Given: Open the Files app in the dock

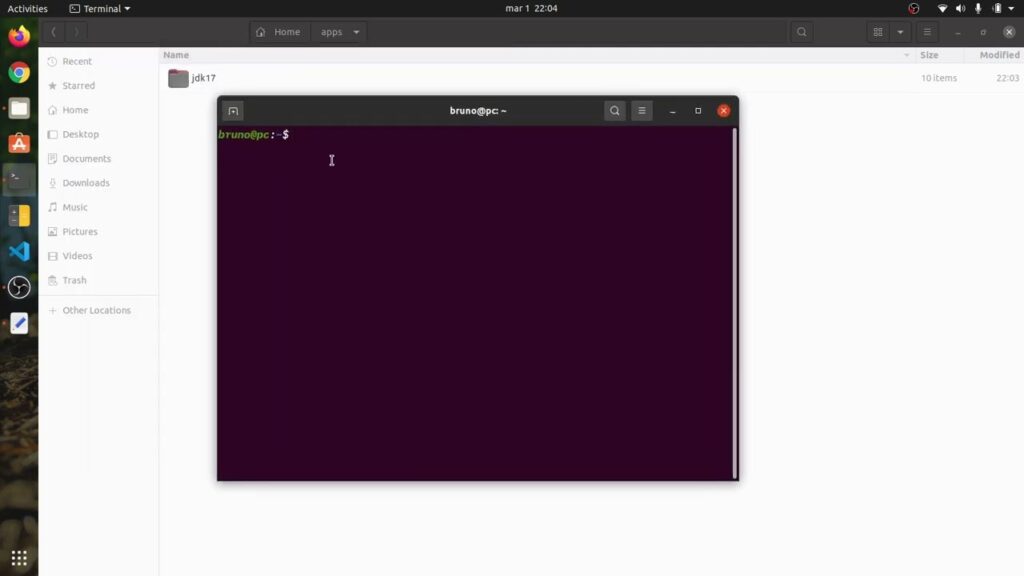Looking at the screenshot, I should click(x=19, y=108).
